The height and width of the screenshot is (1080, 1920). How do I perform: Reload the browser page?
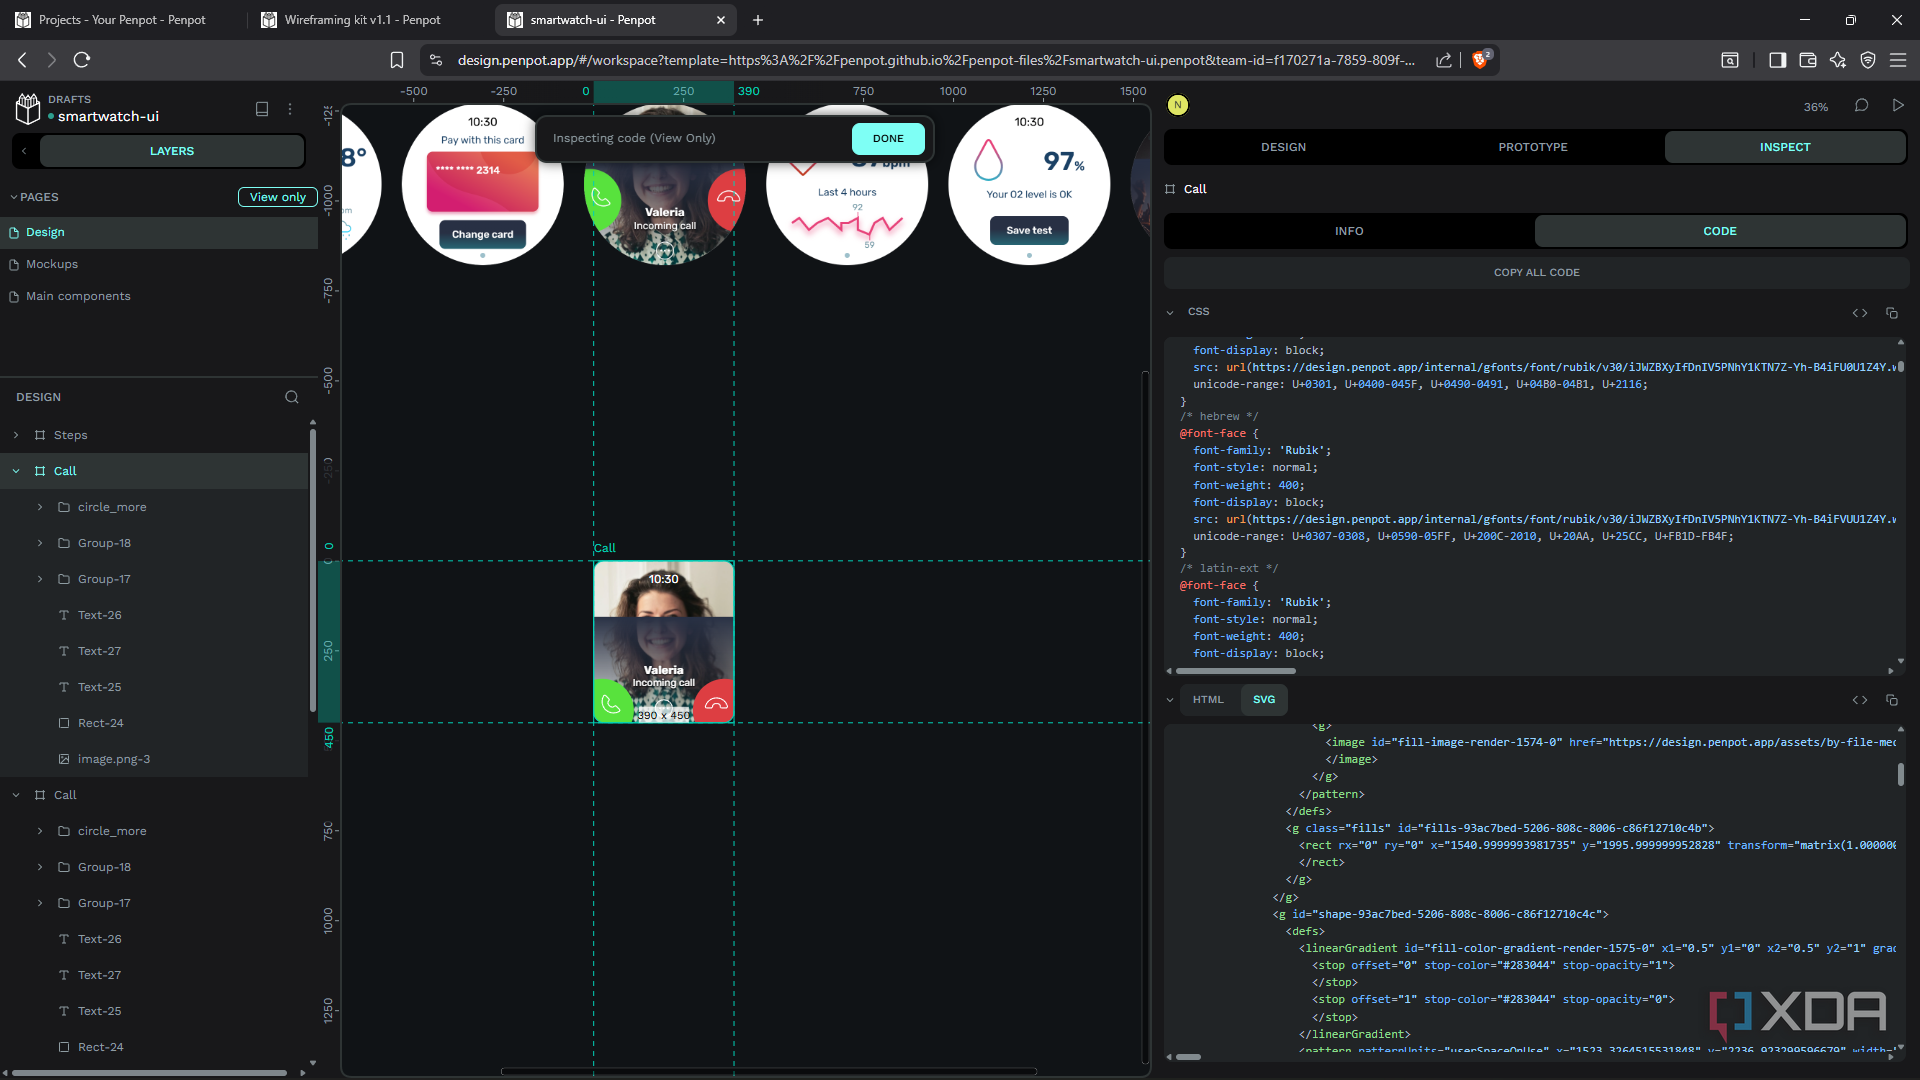click(82, 60)
